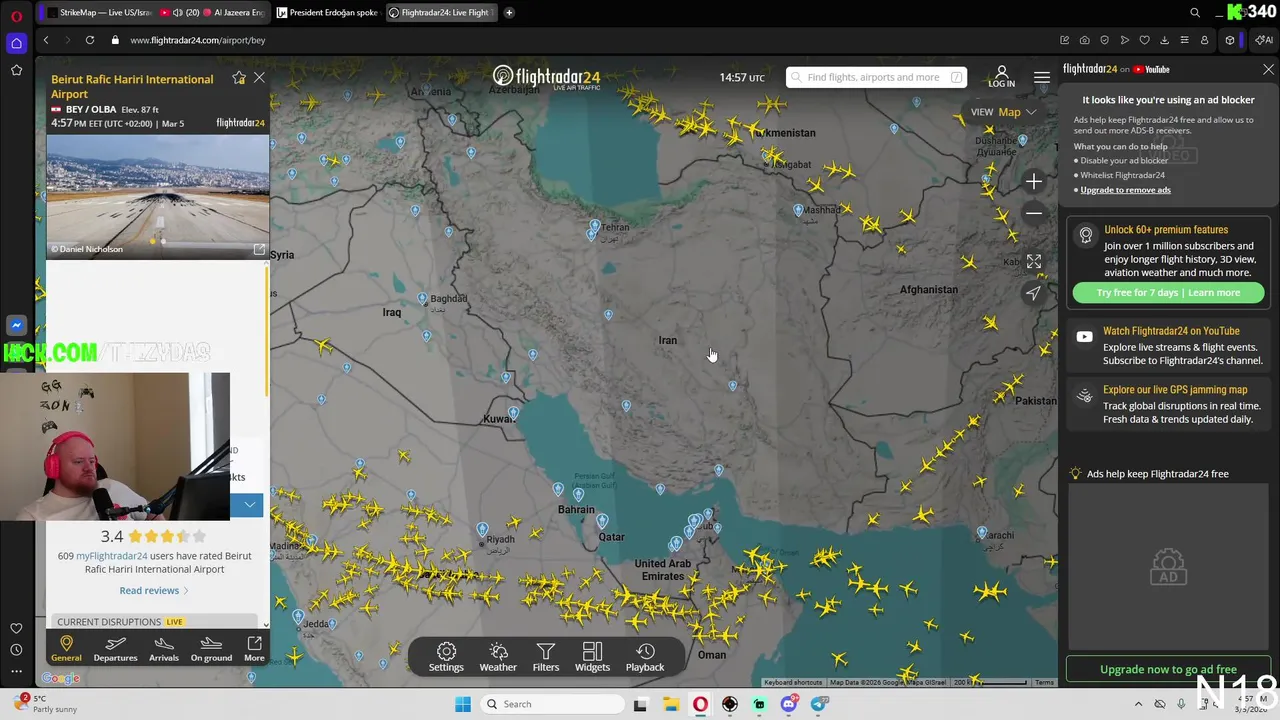Viewport: 1280px width, 720px height.
Task: Click Opera sidebar Messenger icon
Action: pyautogui.click(x=16, y=325)
